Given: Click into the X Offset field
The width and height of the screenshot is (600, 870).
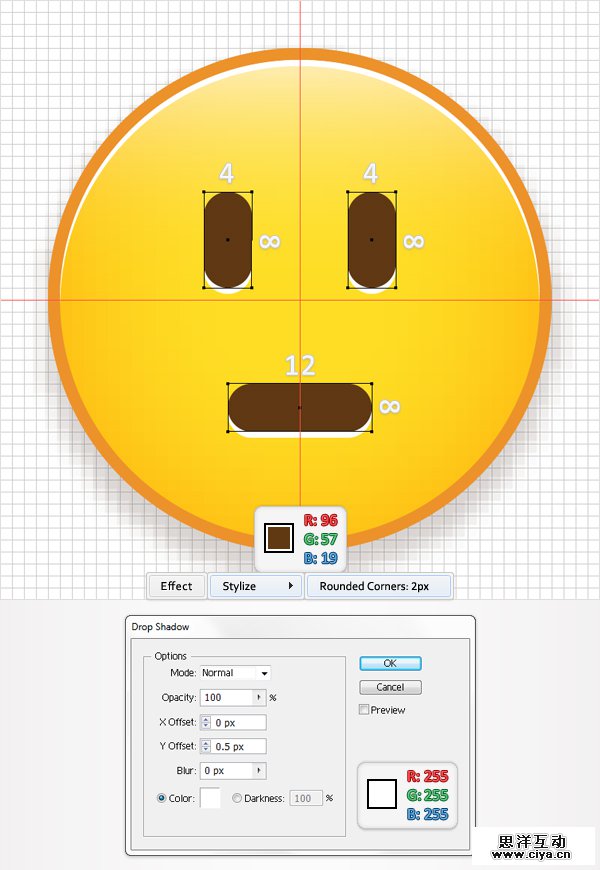Looking at the screenshot, I should pyautogui.click(x=239, y=722).
